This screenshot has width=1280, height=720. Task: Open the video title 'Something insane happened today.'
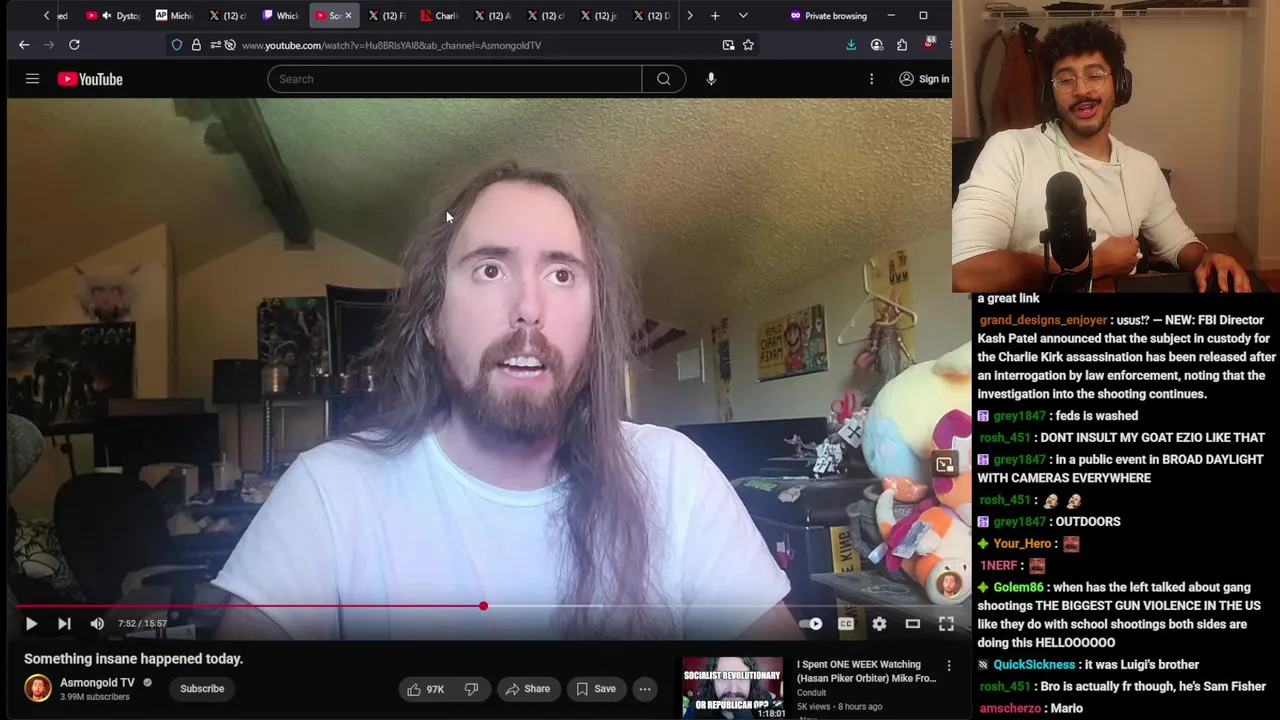tap(134, 659)
